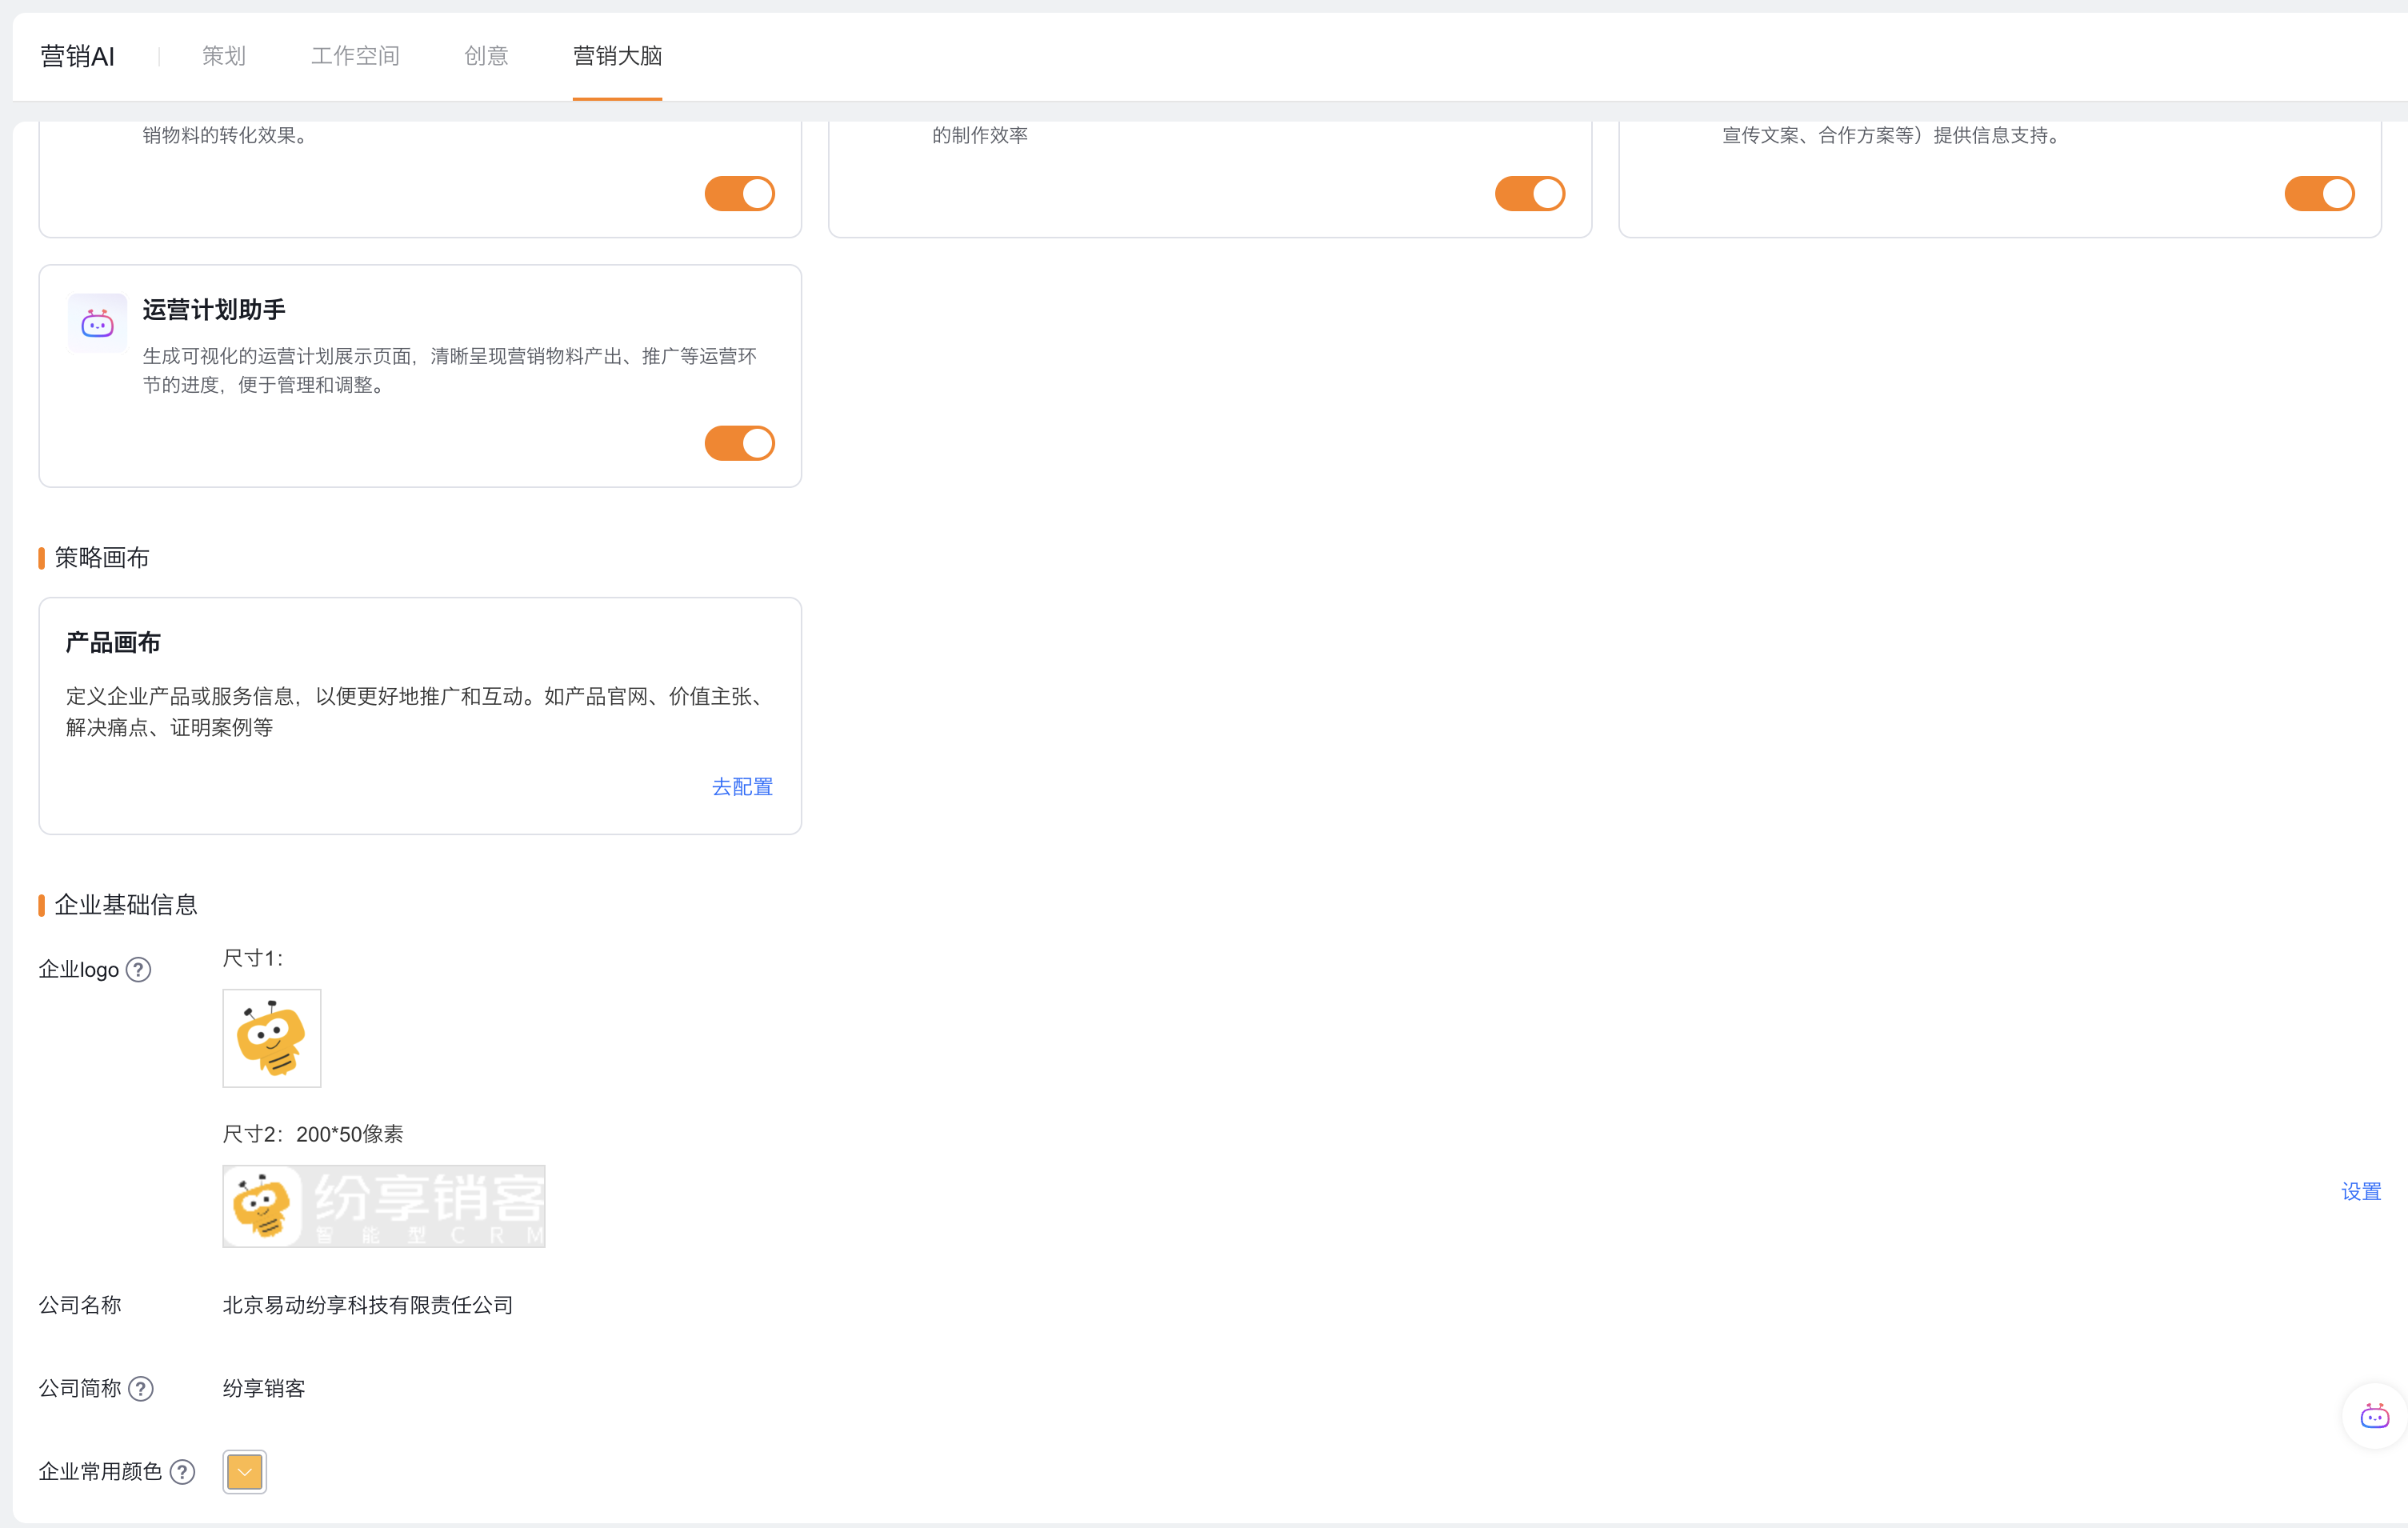
Task: Click the 去配置 link in 产品画布
Action: 742,787
